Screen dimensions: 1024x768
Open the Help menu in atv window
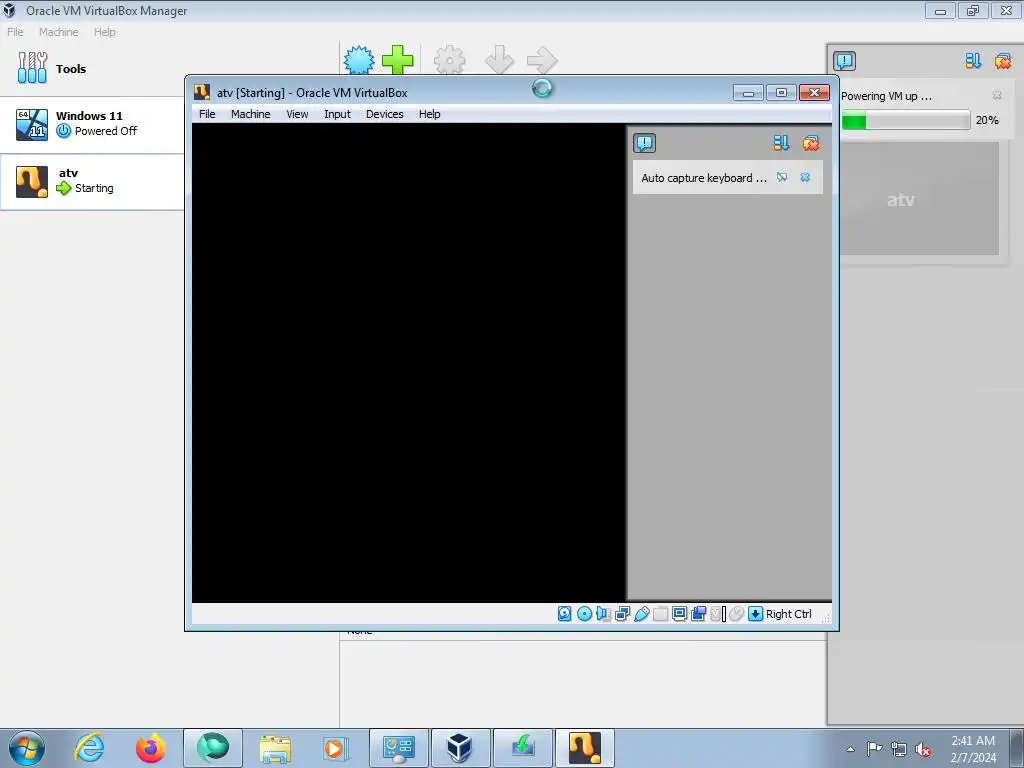pos(430,114)
